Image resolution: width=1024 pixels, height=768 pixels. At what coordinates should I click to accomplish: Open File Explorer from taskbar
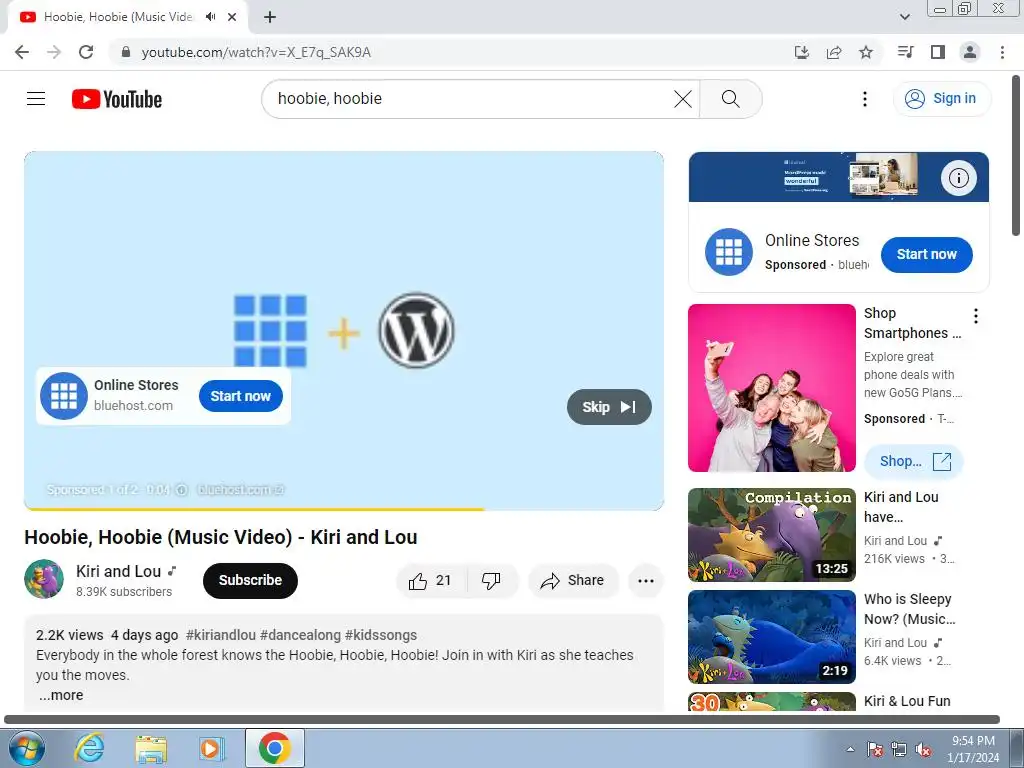click(151, 748)
